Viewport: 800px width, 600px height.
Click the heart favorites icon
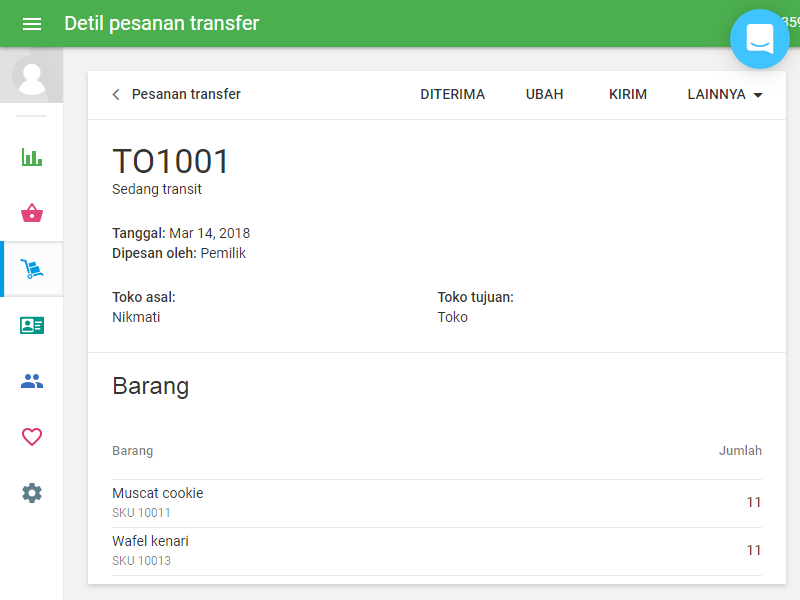coord(31,437)
